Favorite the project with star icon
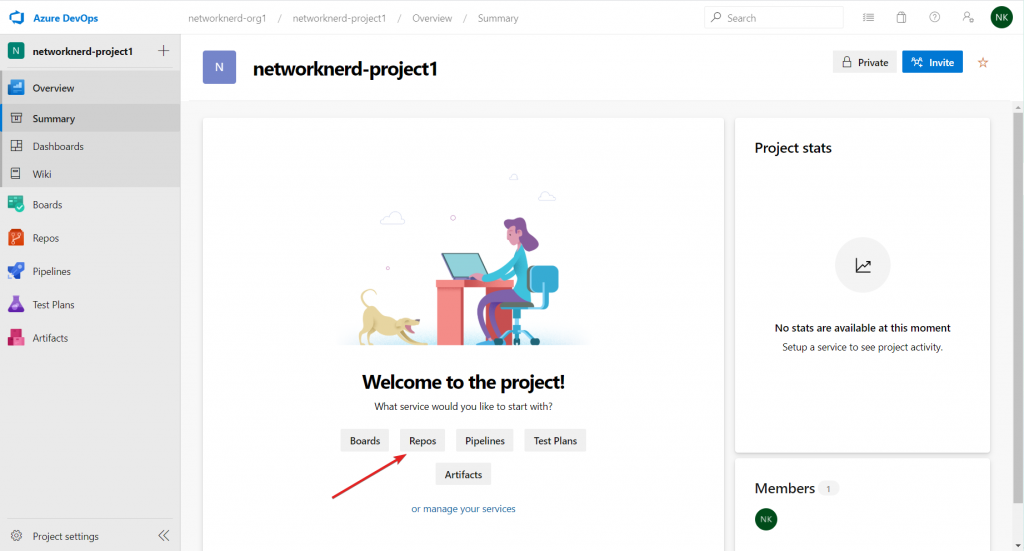Viewport: 1024px width, 551px height. pos(983,63)
